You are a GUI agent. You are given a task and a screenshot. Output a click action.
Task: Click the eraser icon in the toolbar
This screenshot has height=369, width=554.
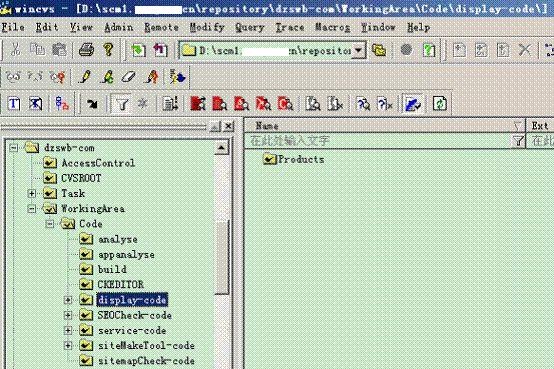(129, 76)
